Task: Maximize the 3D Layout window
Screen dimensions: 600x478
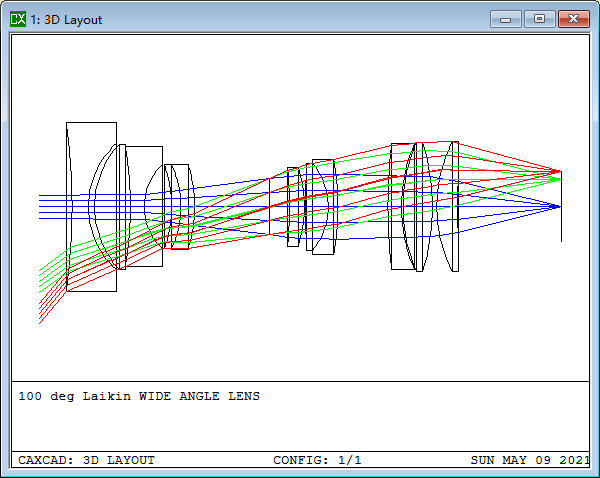Action: coord(540,19)
